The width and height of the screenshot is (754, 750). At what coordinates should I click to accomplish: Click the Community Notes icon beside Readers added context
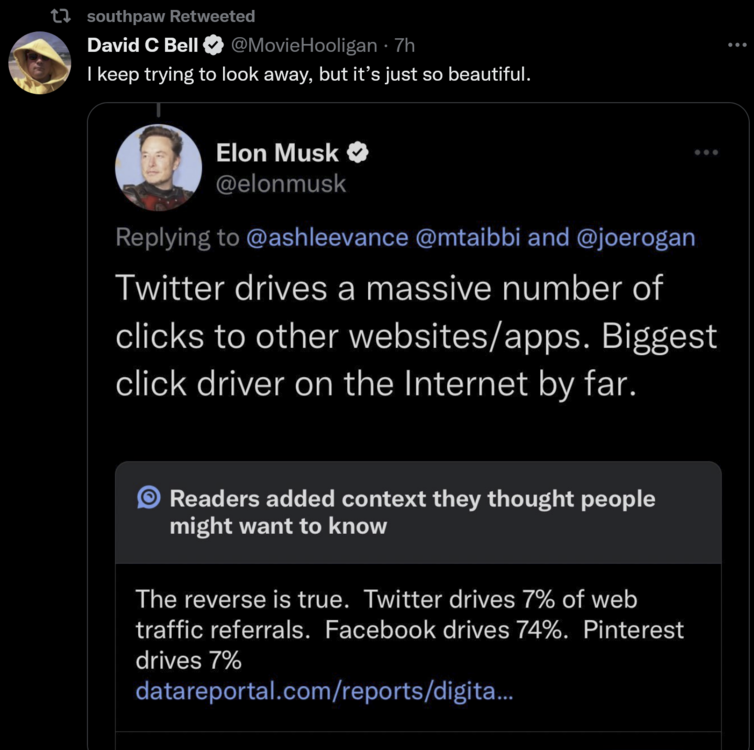click(148, 498)
